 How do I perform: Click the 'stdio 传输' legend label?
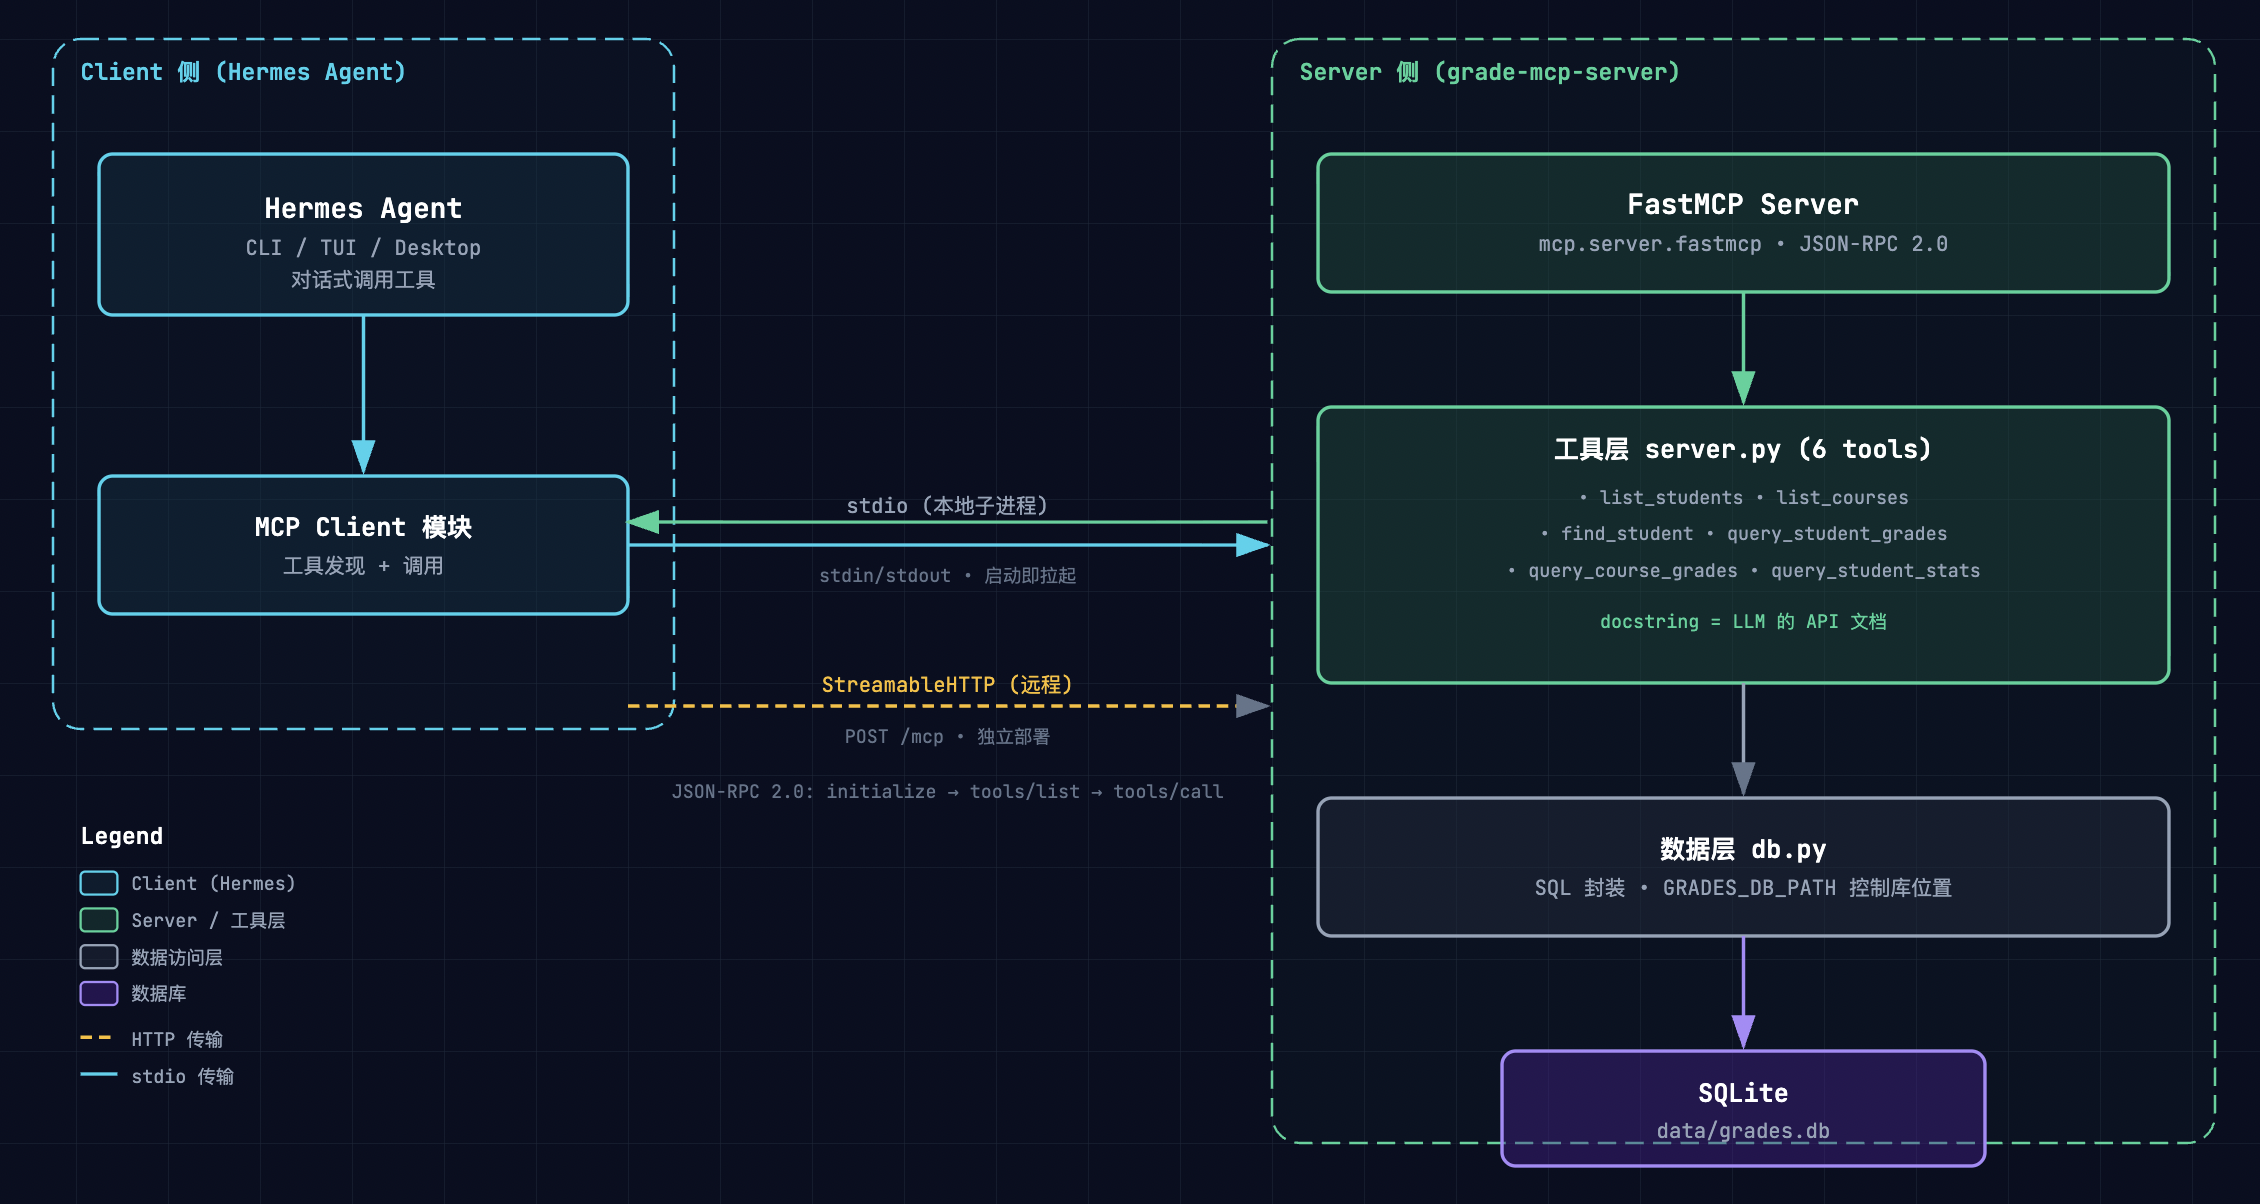[183, 1077]
